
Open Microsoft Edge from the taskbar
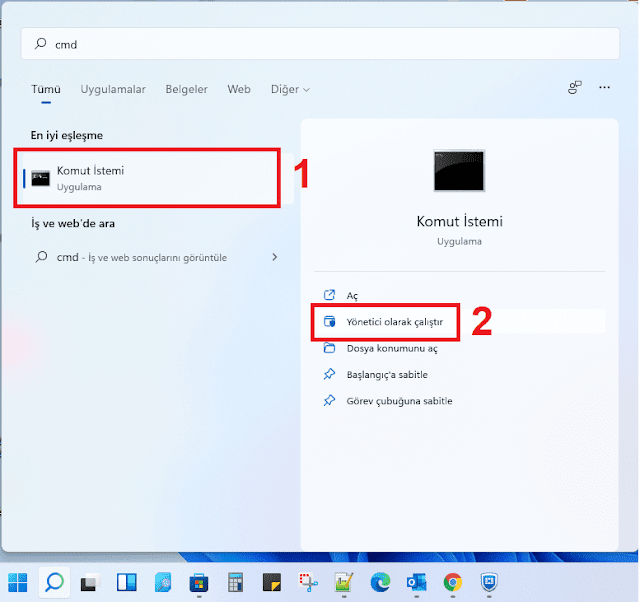point(380,582)
